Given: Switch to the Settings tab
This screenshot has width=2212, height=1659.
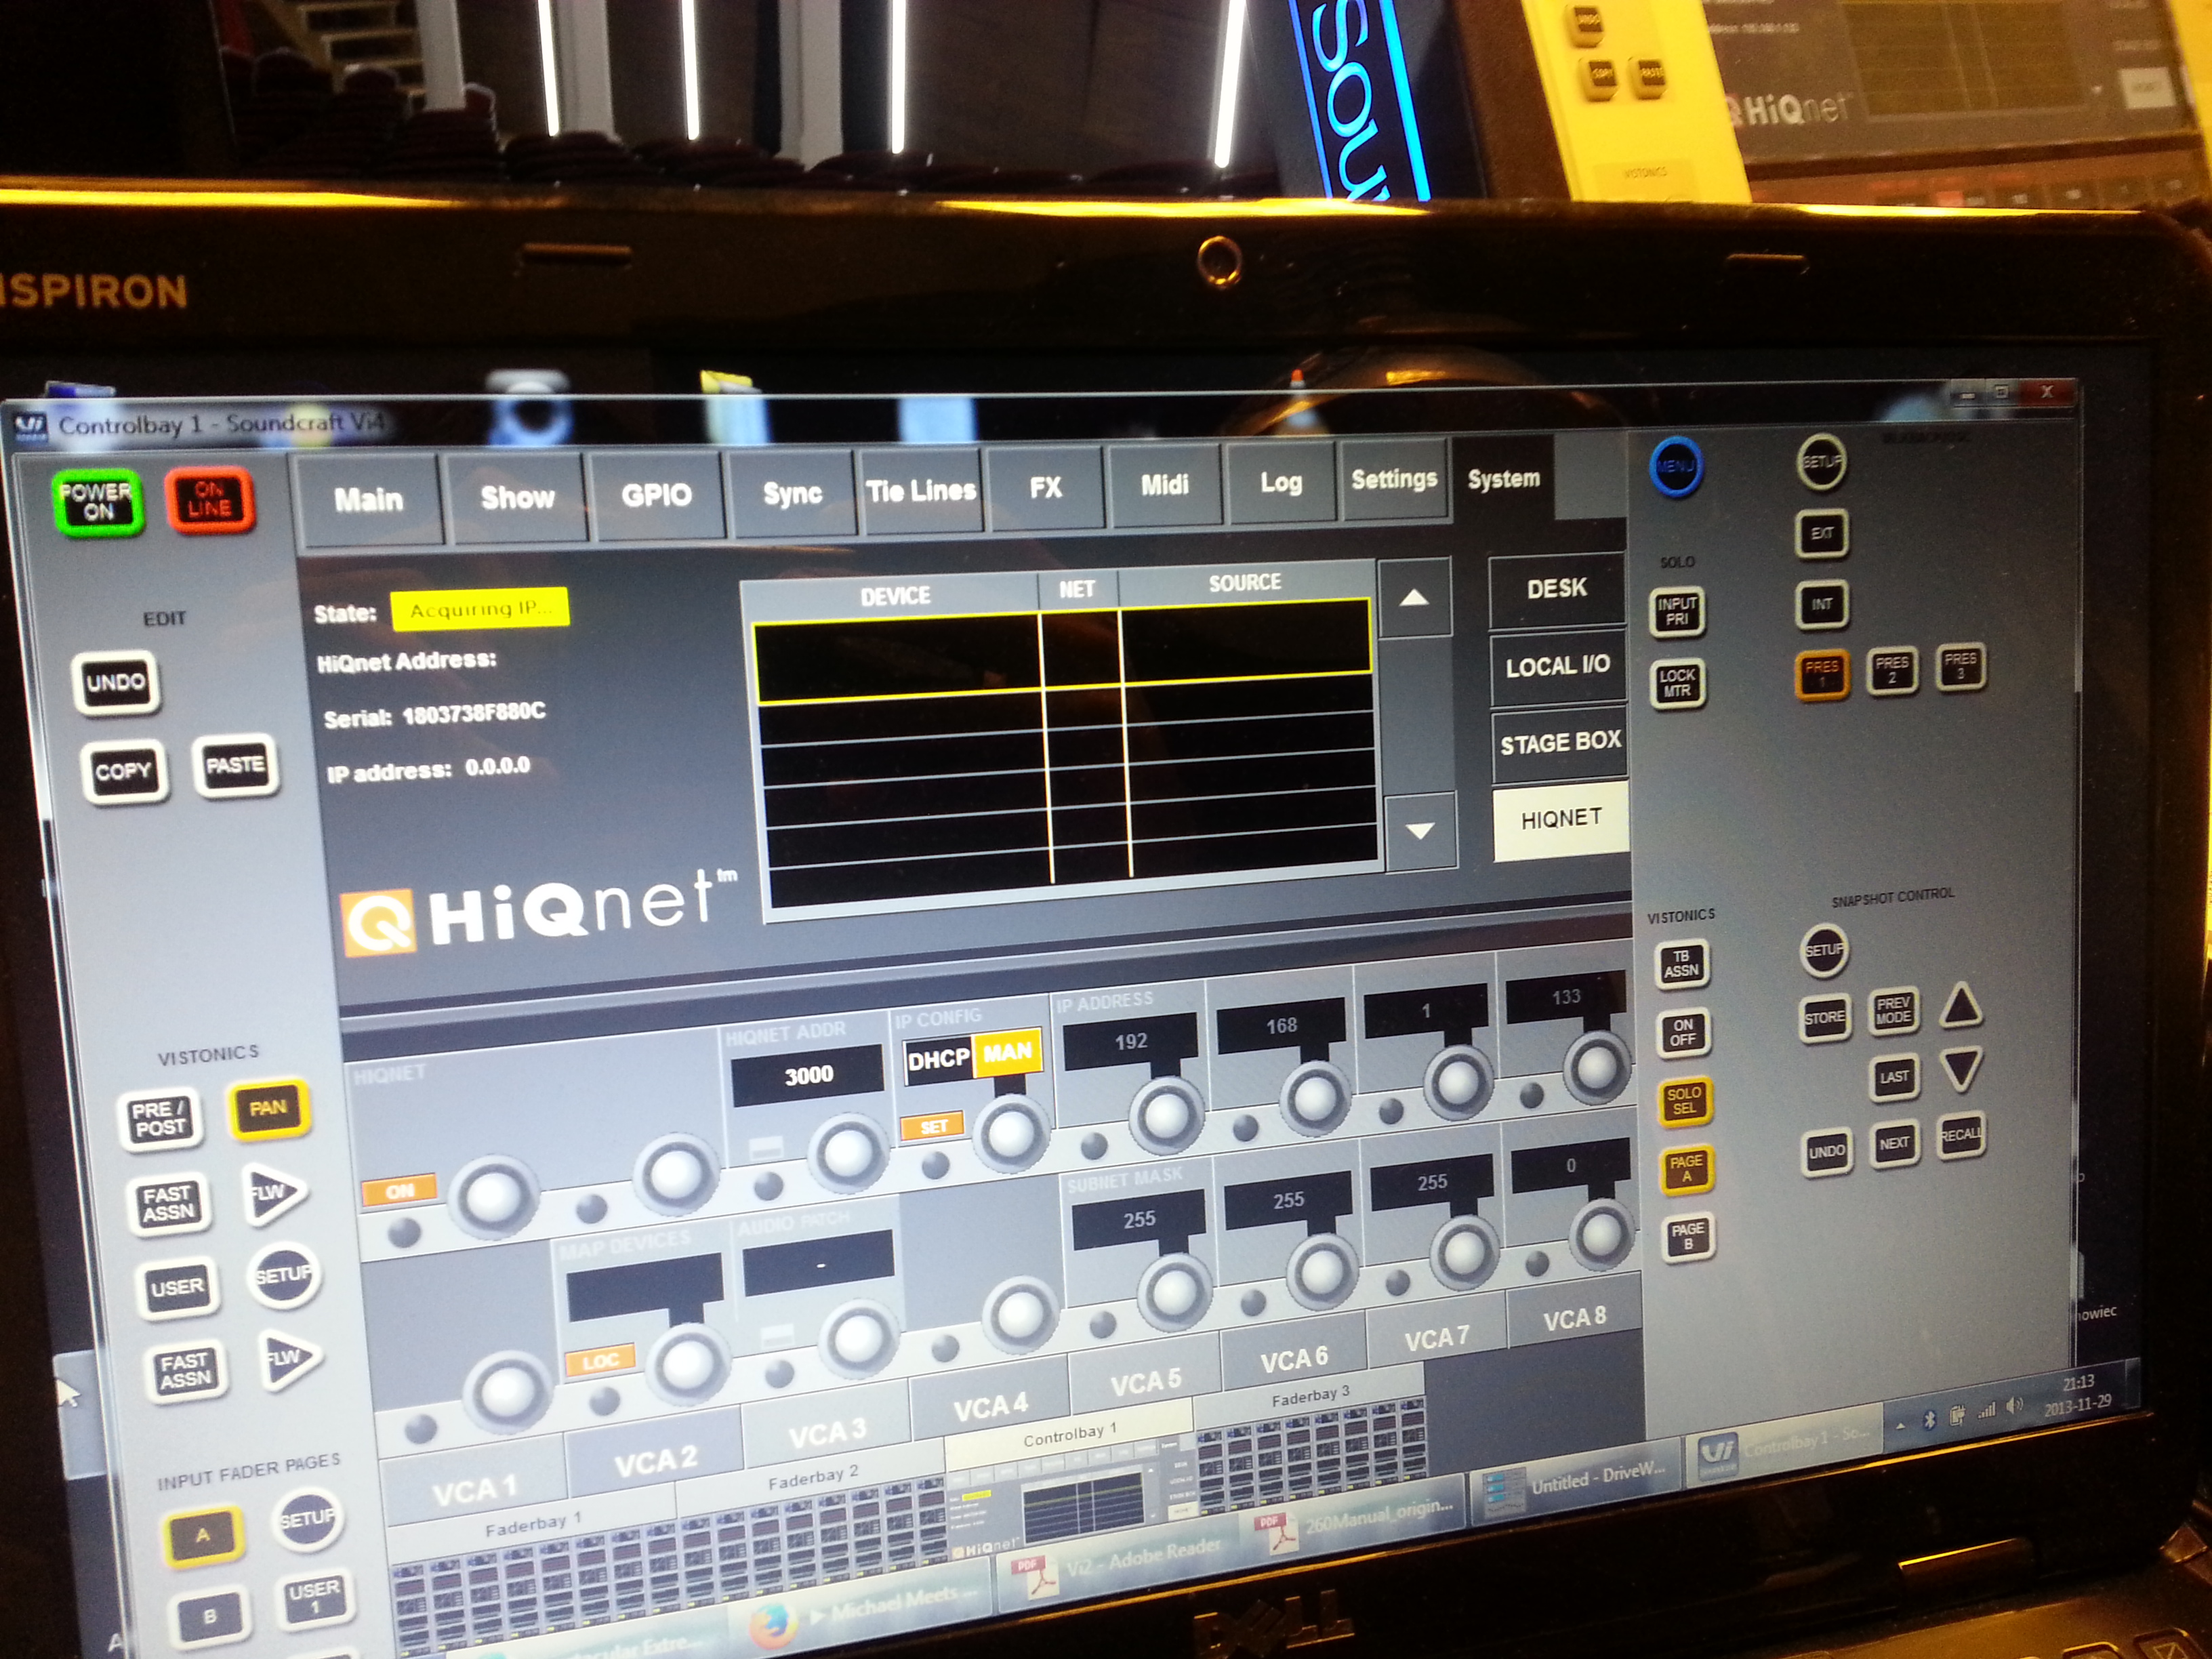Looking at the screenshot, I should pos(1395,480).
